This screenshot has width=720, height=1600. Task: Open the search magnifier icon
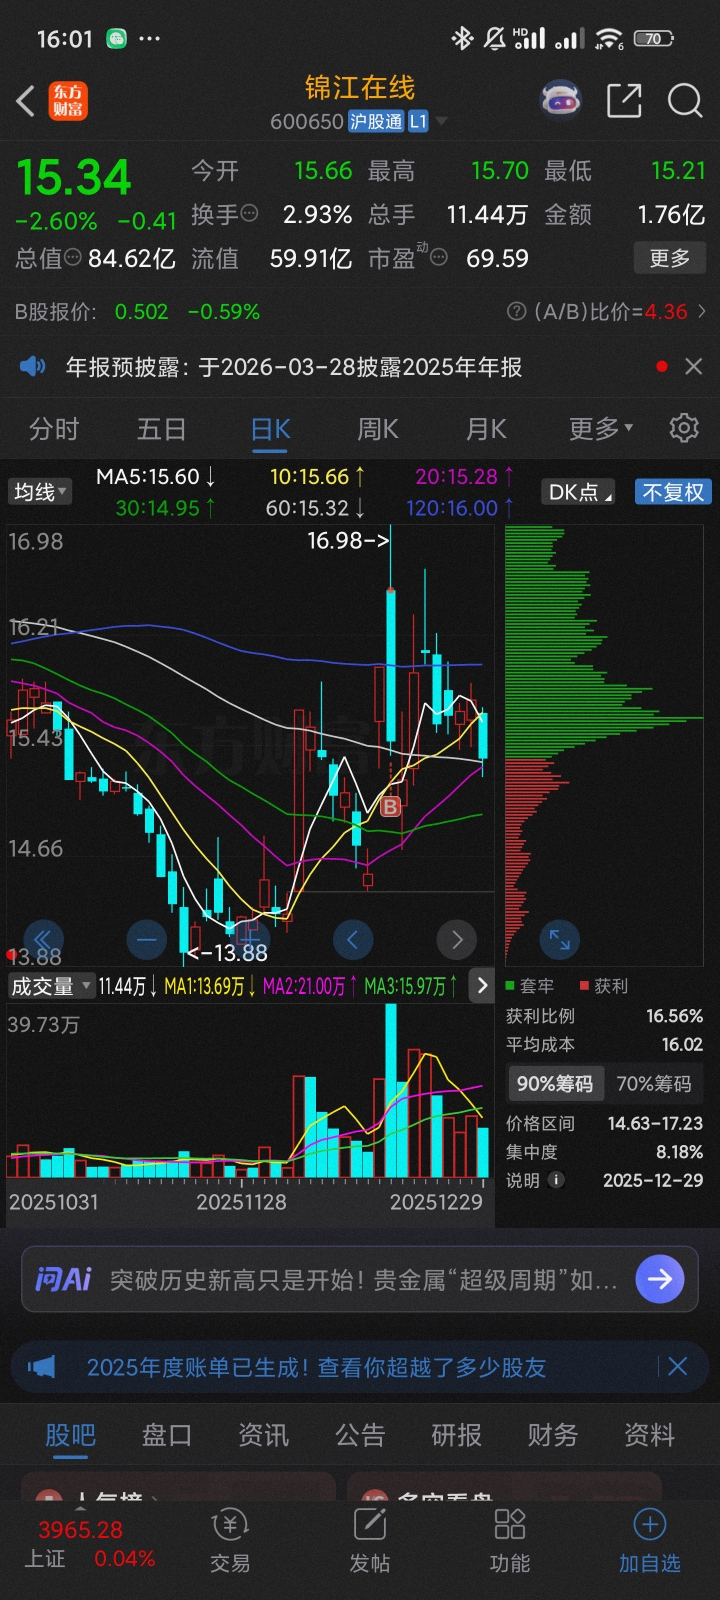click(x=685, y=100)
